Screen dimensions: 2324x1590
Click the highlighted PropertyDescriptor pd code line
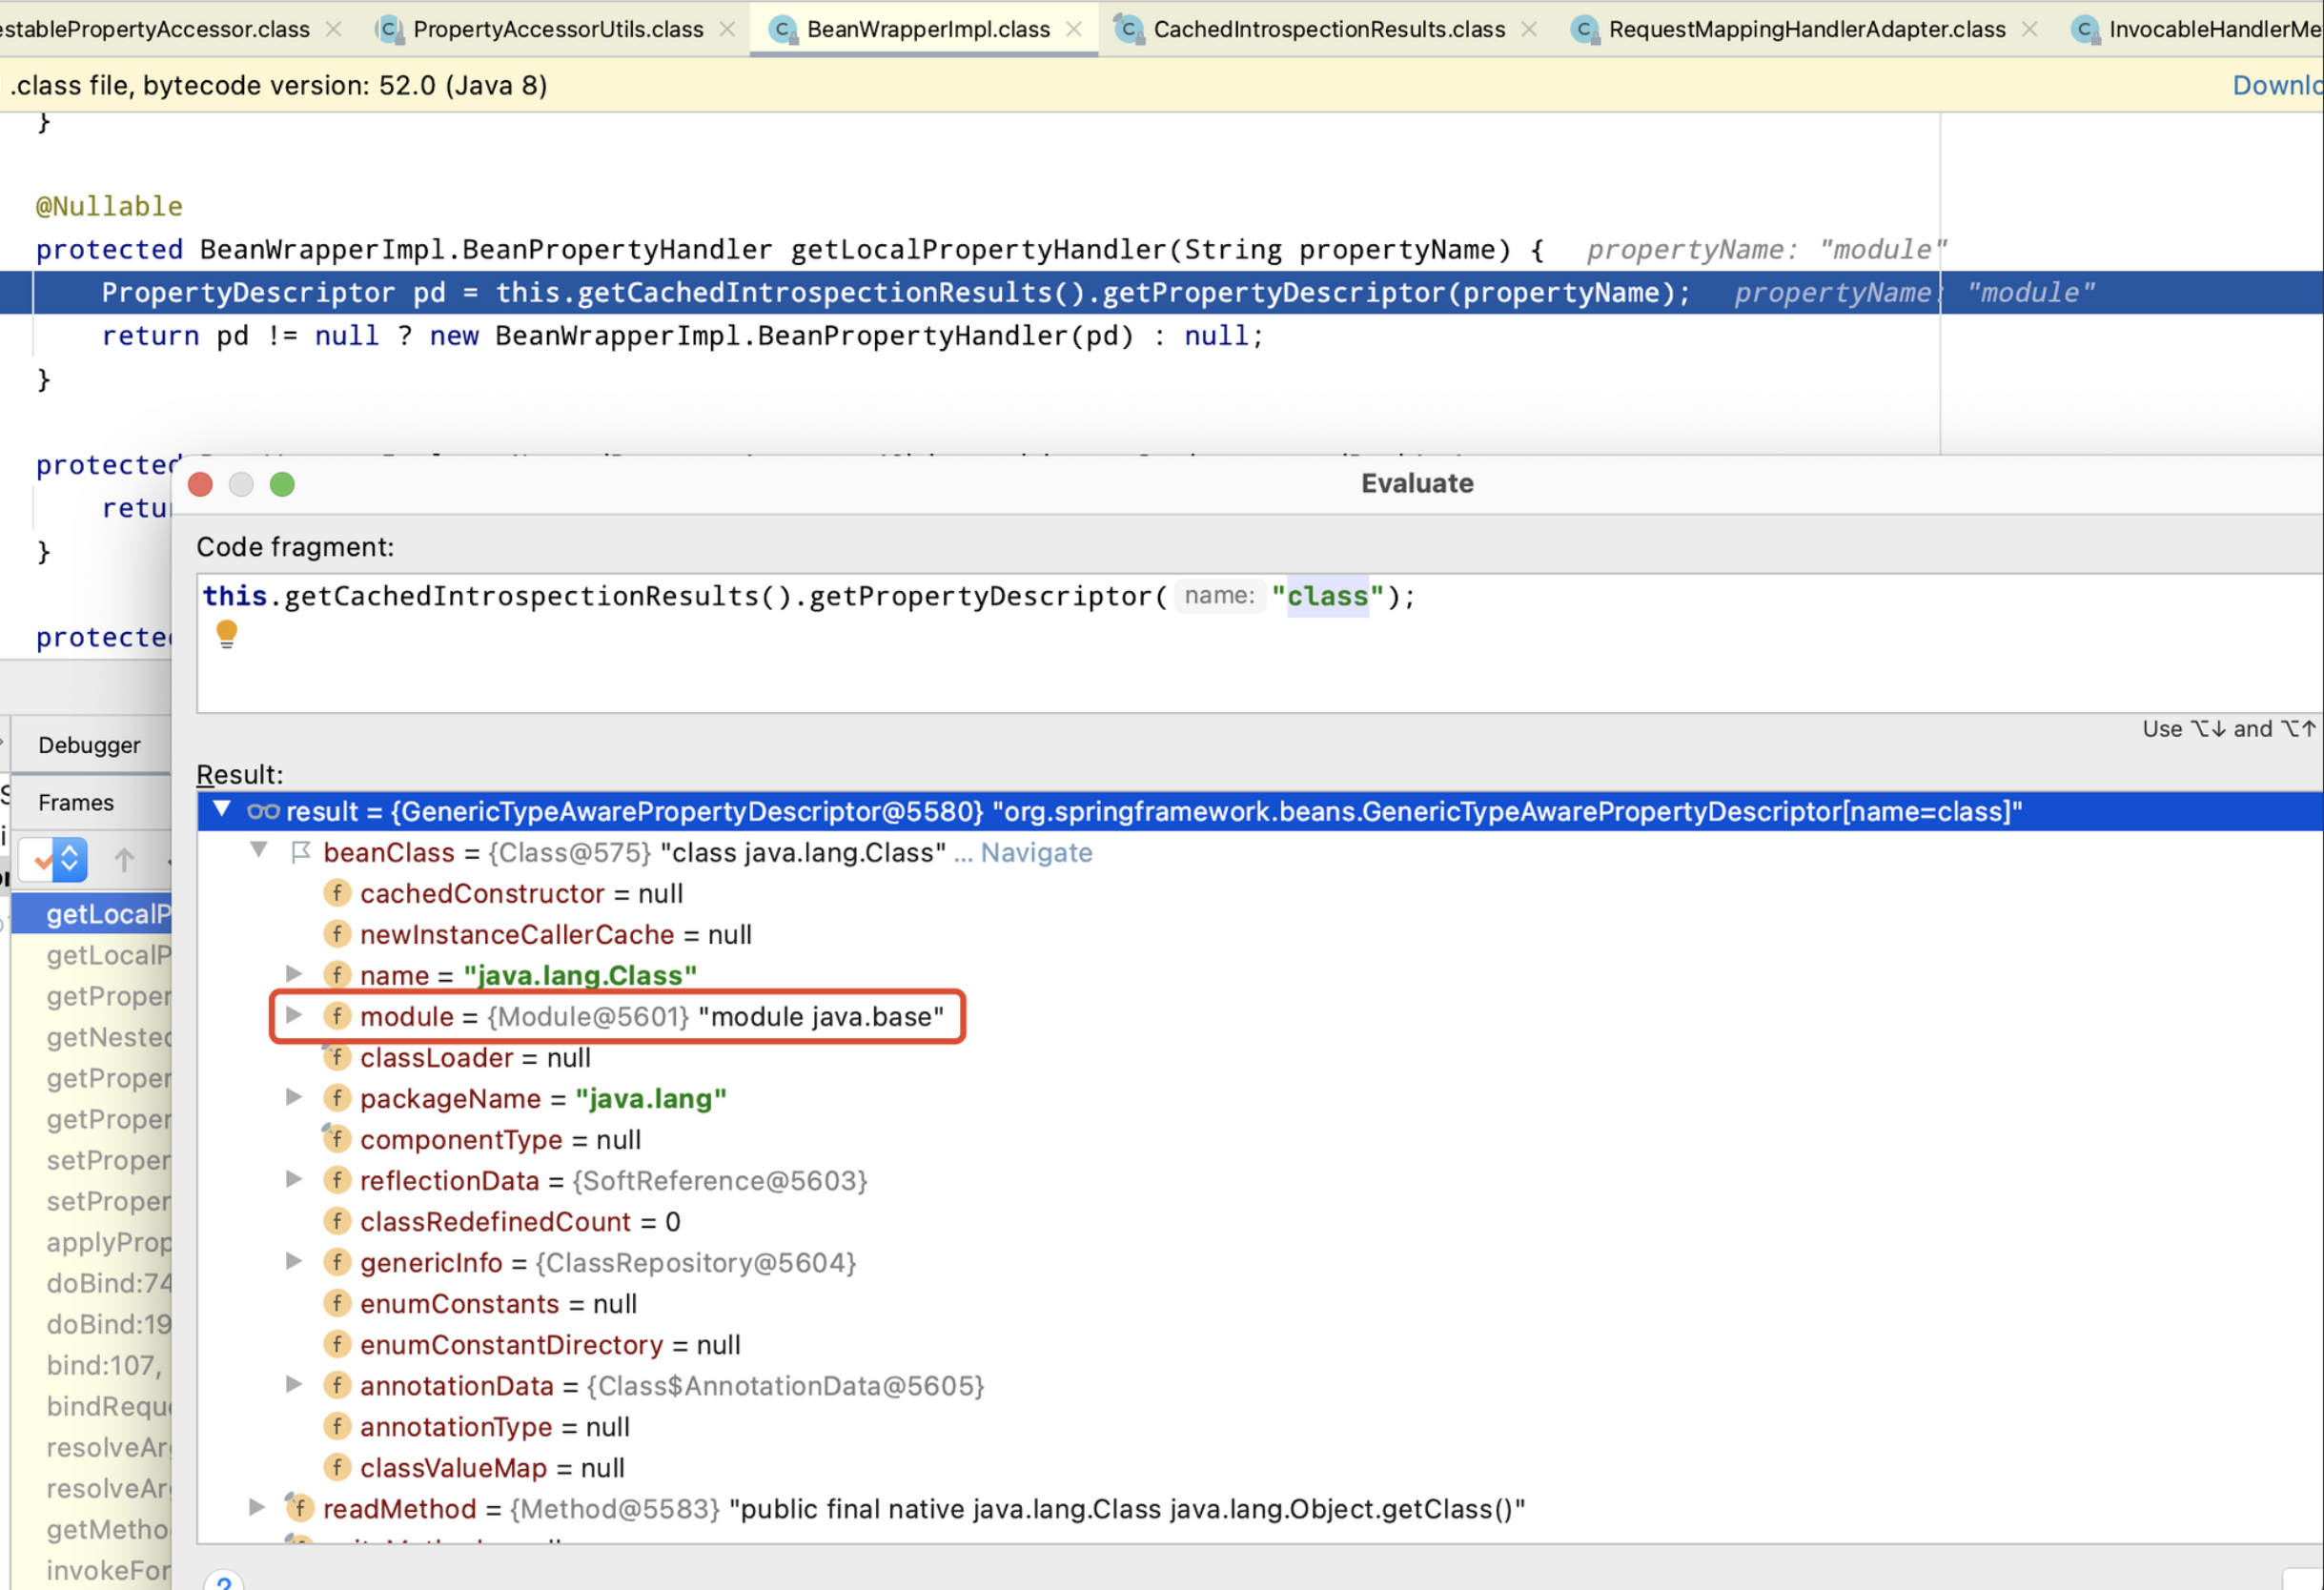1160,292
